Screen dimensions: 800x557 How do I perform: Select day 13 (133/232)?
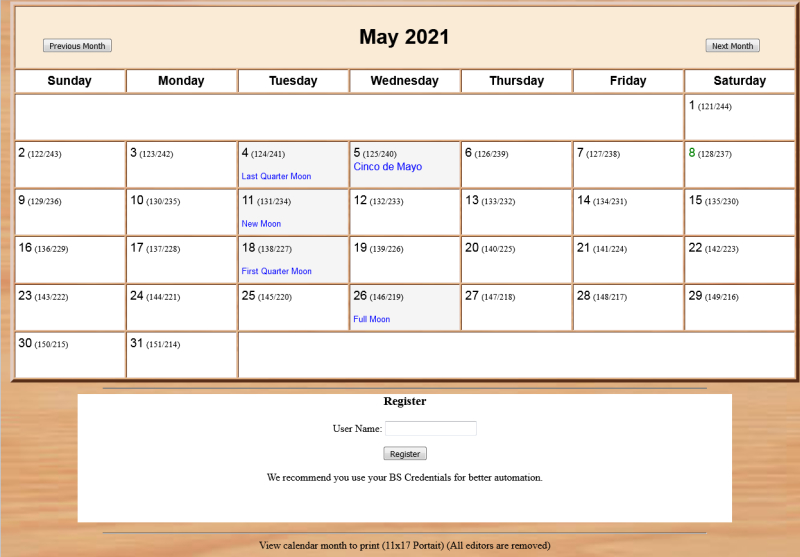click(517, 212)
